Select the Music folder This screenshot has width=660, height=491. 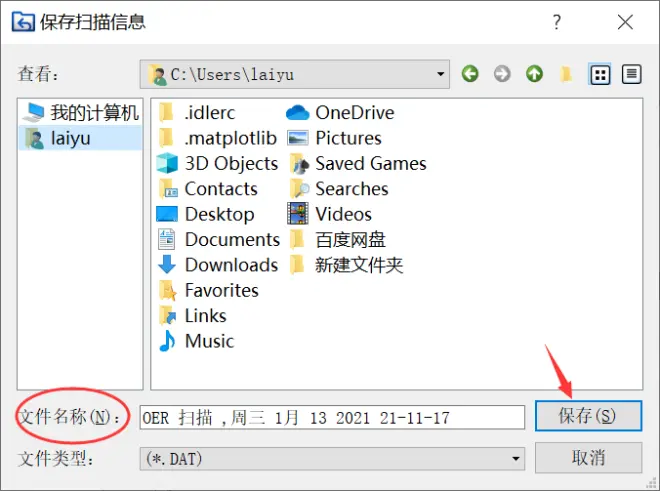(196, 341)
